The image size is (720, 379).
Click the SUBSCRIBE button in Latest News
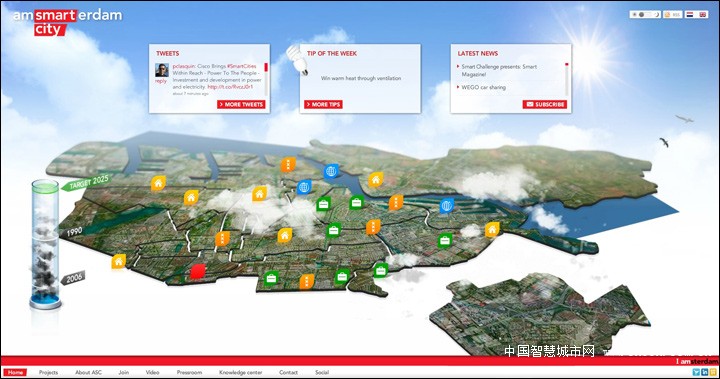(x=545, y=104)
